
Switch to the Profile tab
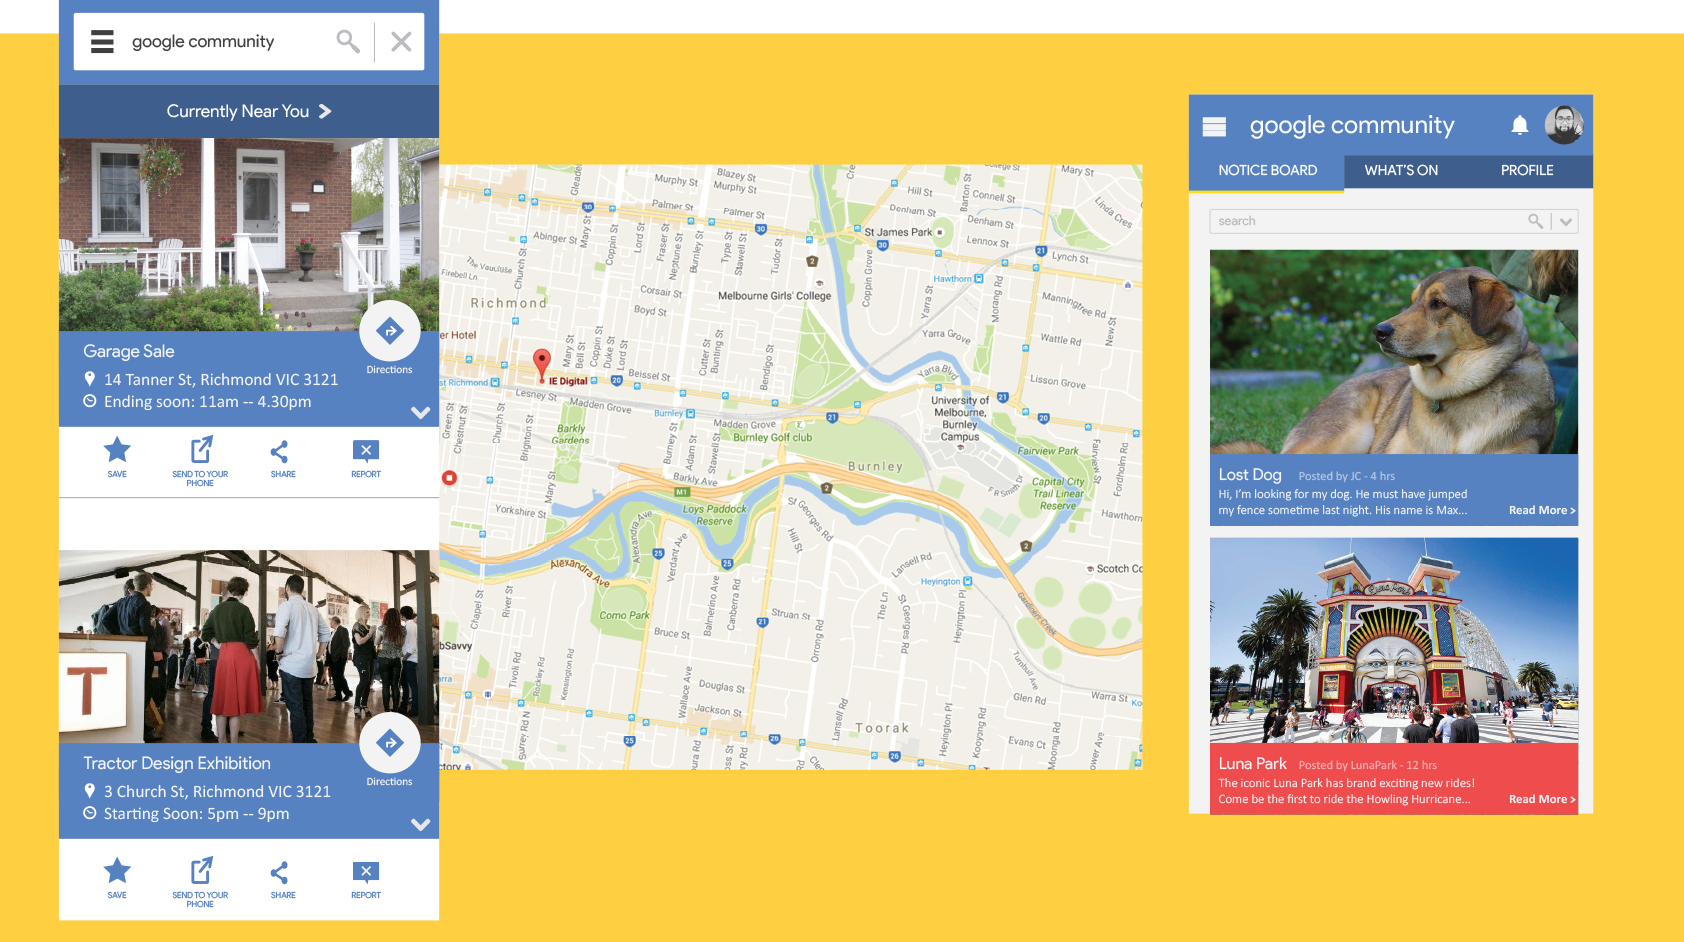click(1527, 171)
